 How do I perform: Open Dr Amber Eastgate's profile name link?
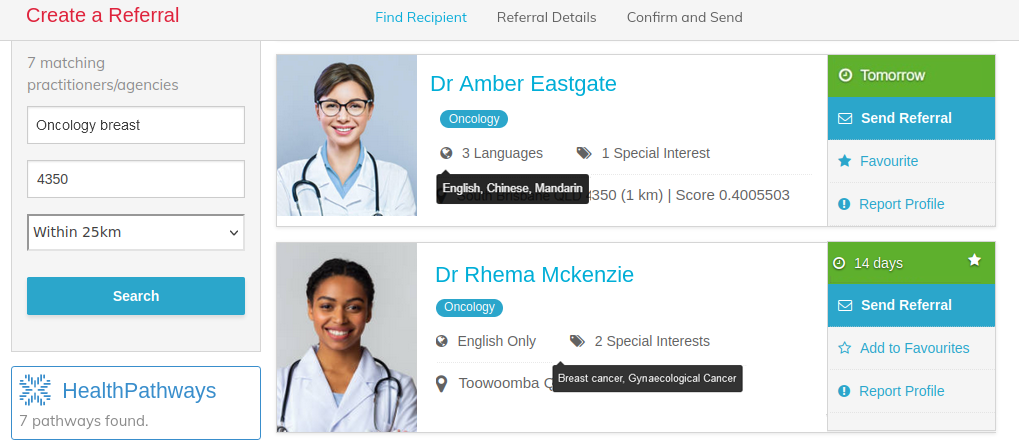(523, 83)
